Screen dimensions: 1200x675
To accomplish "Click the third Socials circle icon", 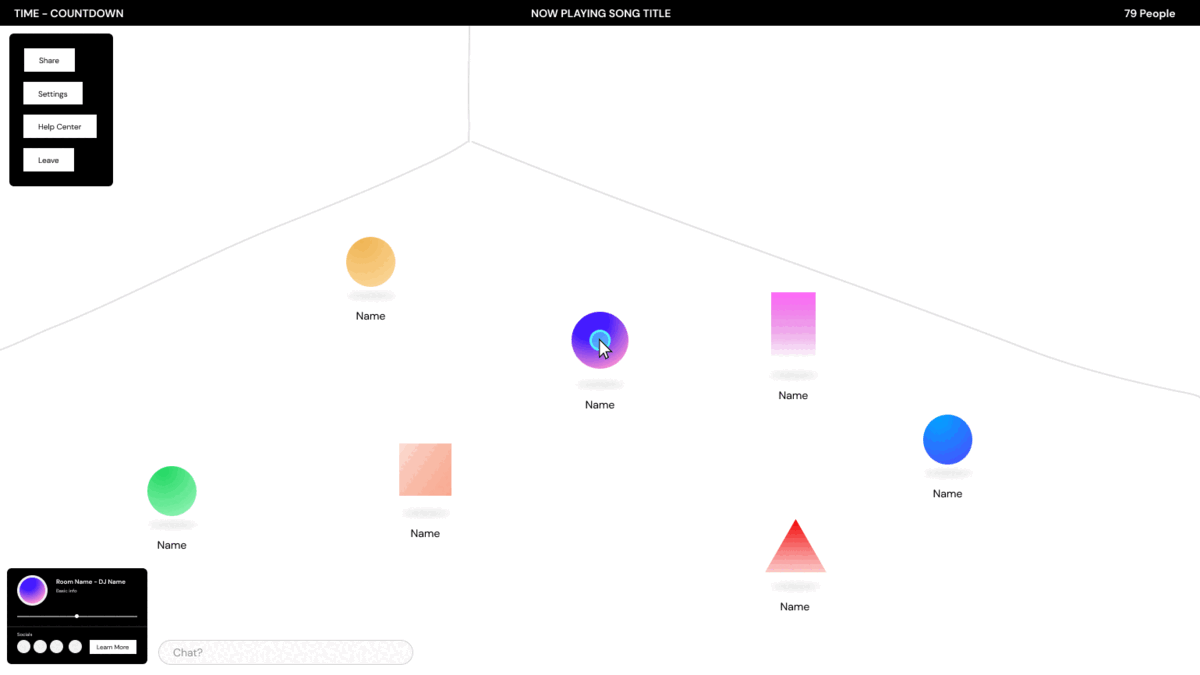I will tap(57, 647).
